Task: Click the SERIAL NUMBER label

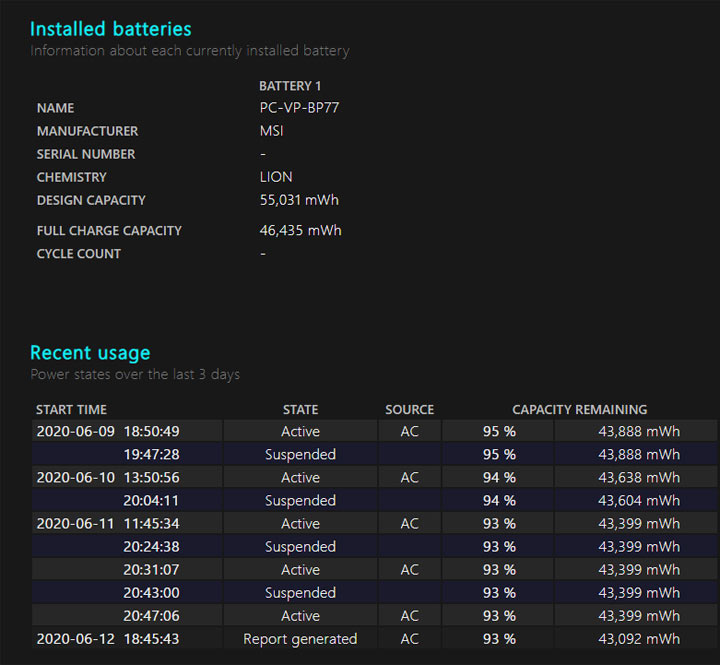Action: tap(86, 154)
